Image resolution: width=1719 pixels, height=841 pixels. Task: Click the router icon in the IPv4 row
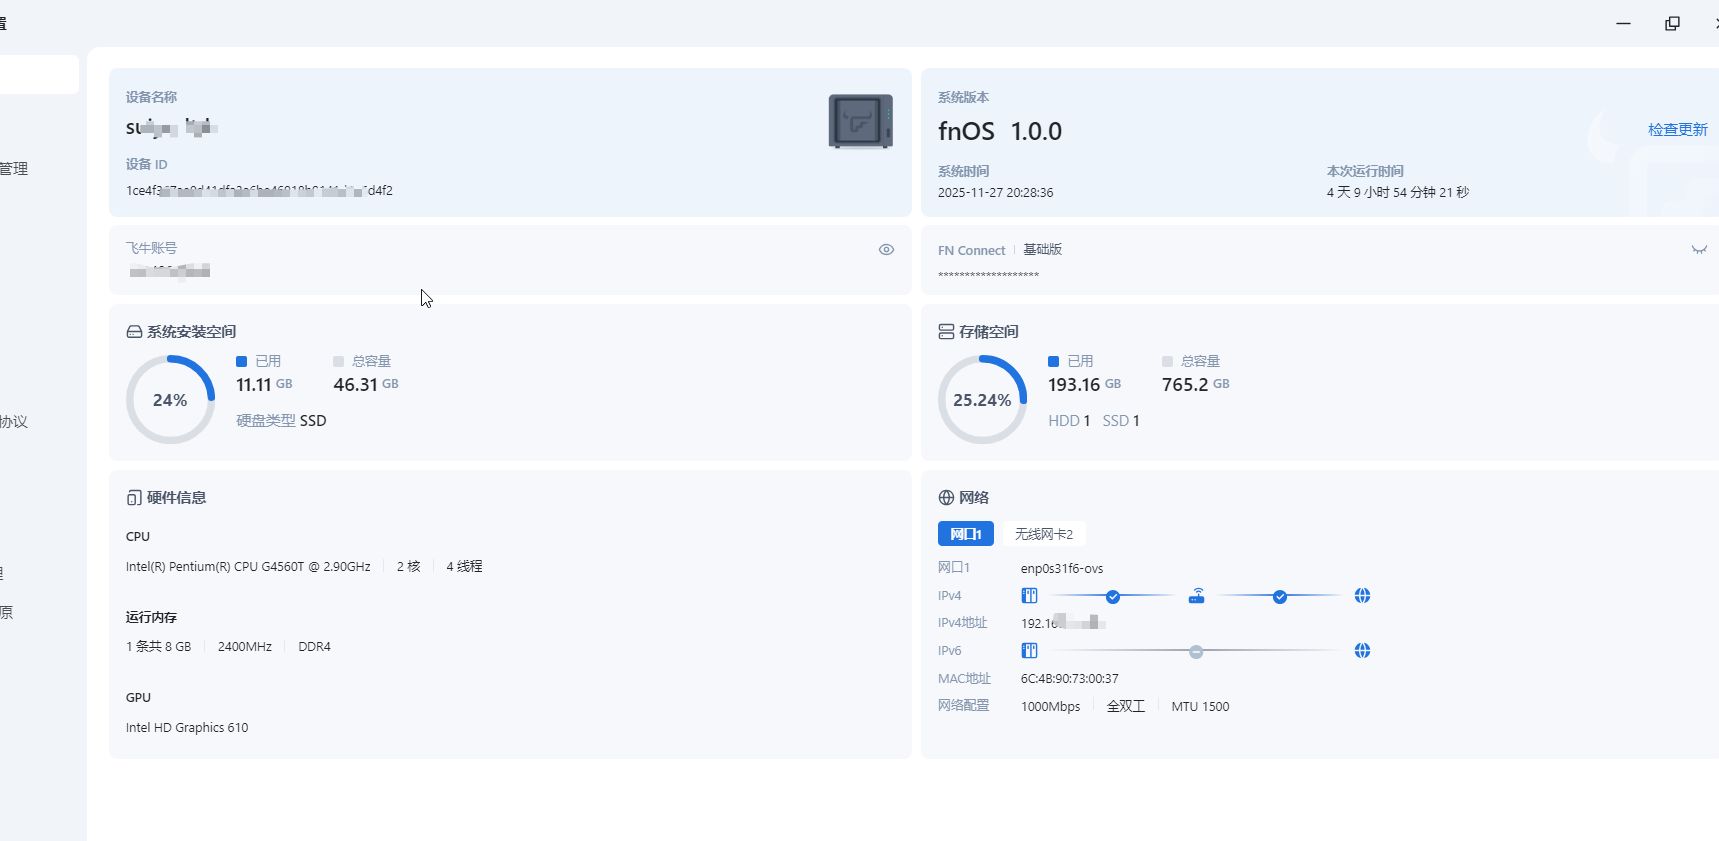(1196, 596)
